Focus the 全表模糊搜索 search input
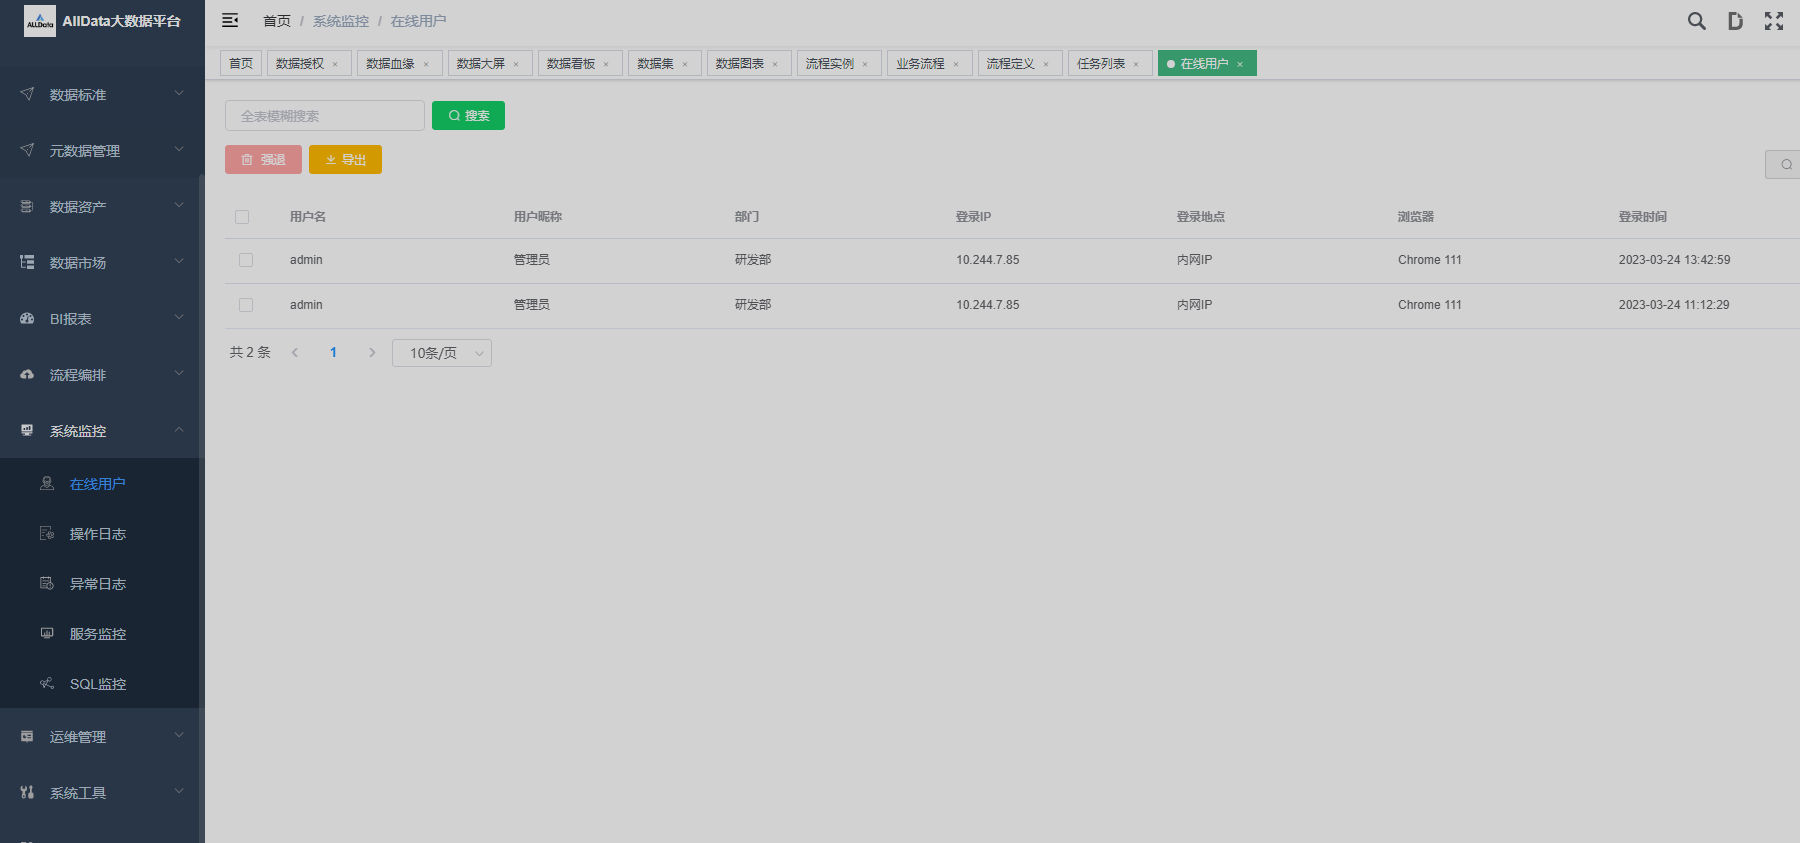The width and height of the screenshot is (1800, 843). click(324, 116)
